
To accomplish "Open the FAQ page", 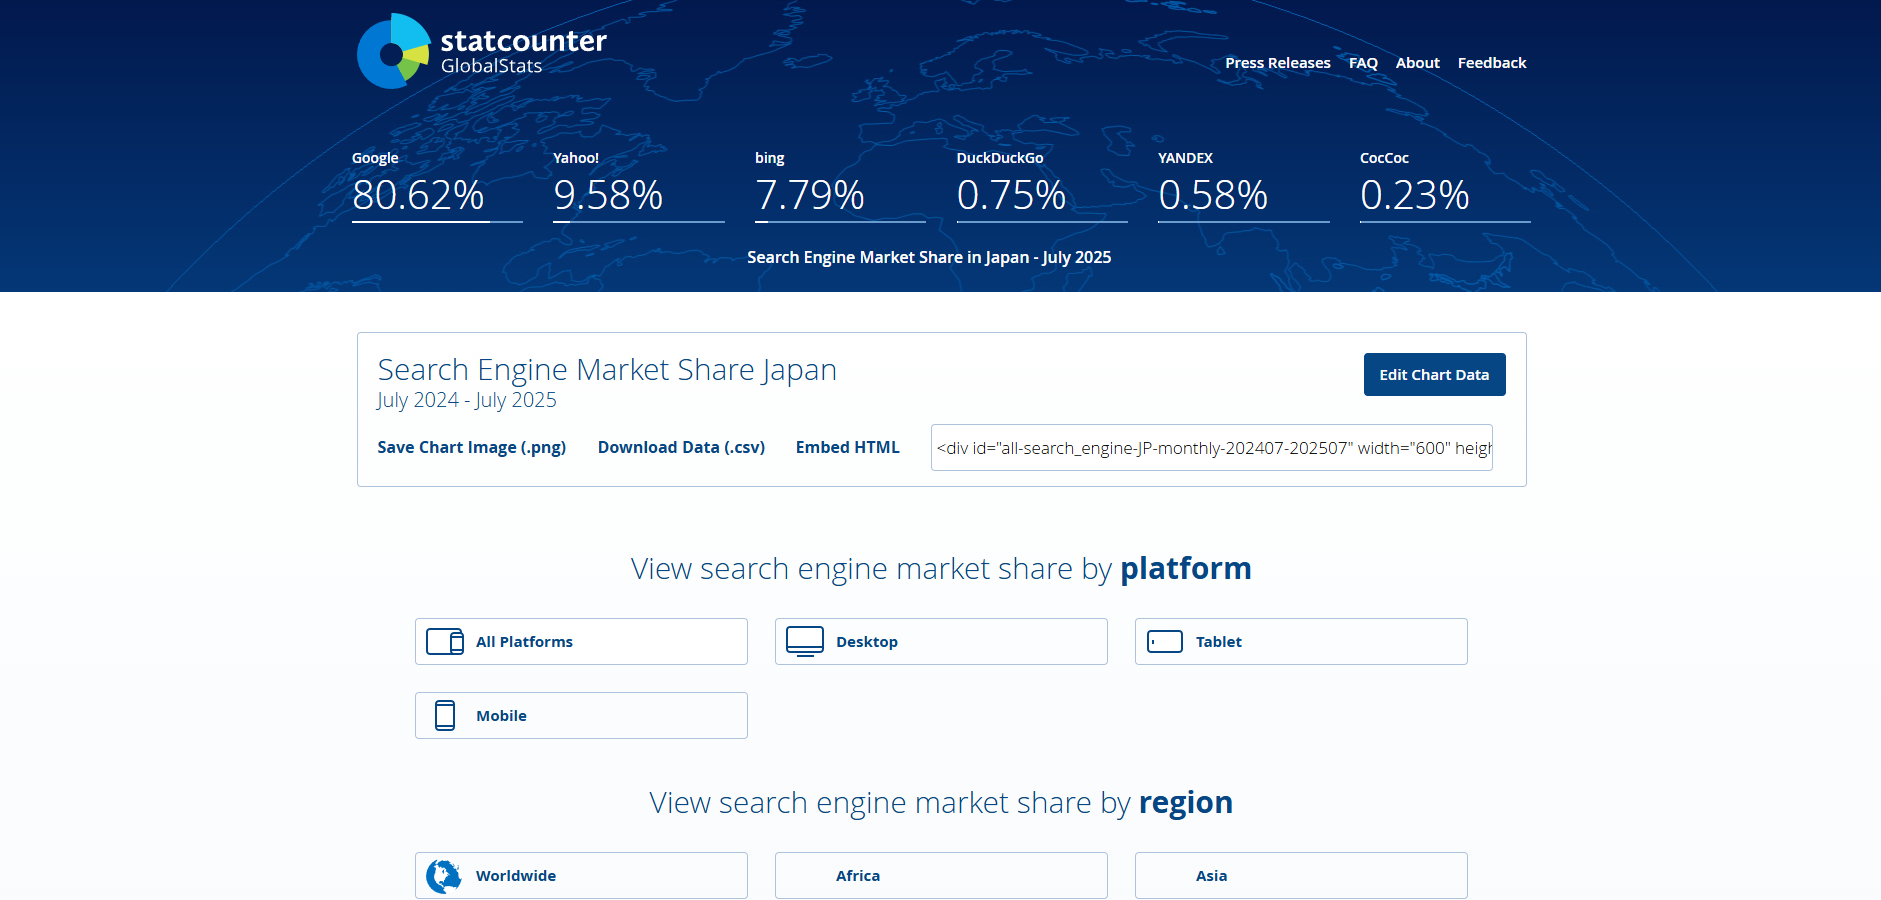I will pyautogui.click(x=1362, y=62).
